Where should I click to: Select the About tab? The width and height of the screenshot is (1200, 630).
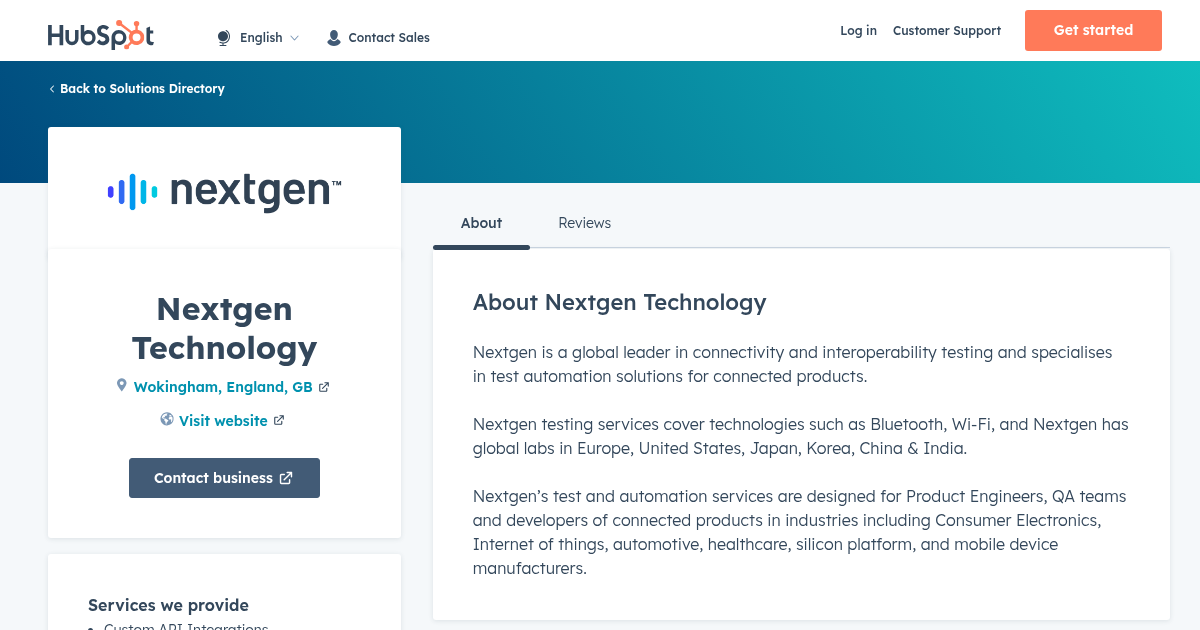pos(481,223)
